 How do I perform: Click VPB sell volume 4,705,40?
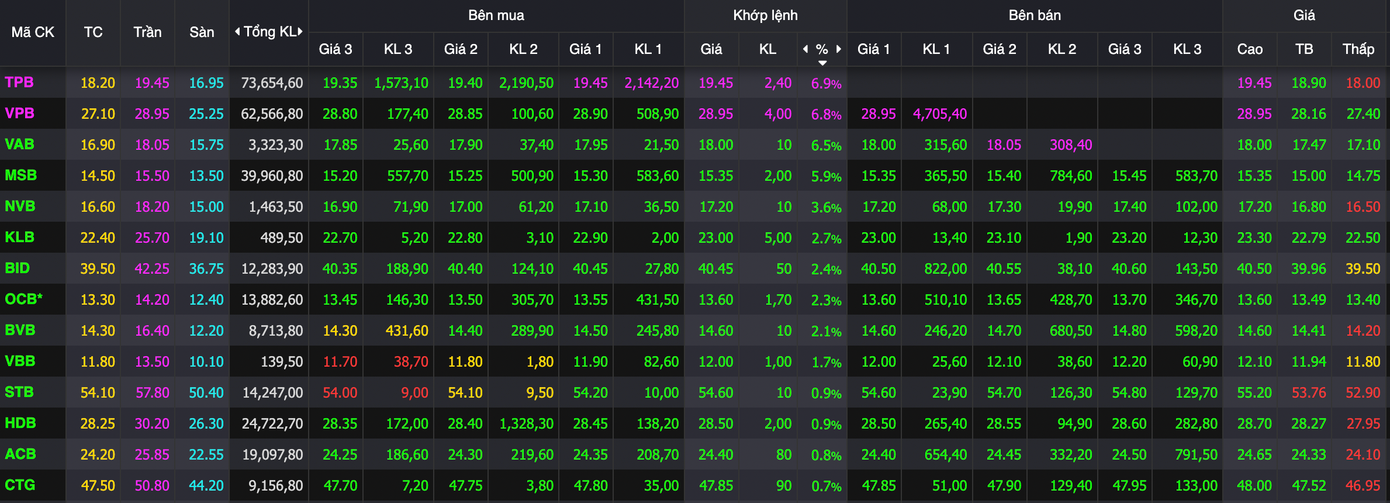[x=939, y=114]
